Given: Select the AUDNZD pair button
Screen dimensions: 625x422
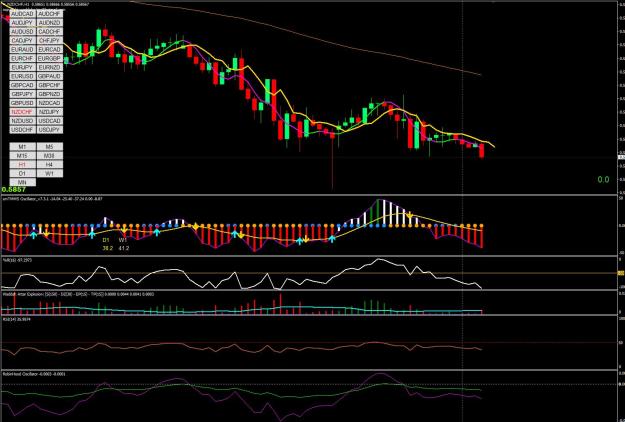Looking at the screenshot, I should [49, 23].
